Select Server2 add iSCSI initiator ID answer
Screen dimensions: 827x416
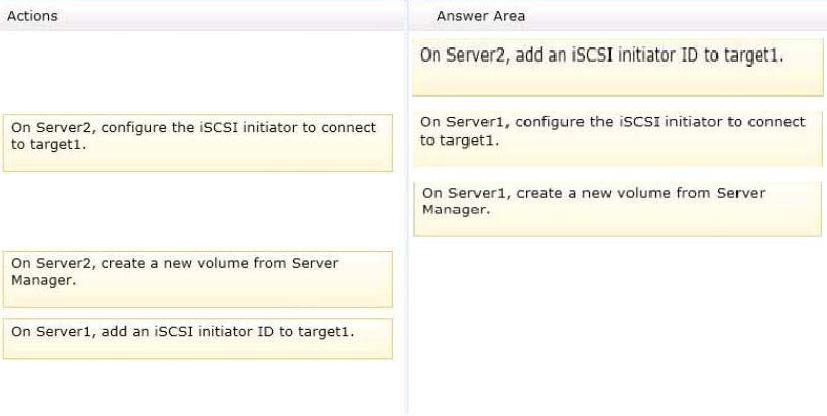[618, 67]
